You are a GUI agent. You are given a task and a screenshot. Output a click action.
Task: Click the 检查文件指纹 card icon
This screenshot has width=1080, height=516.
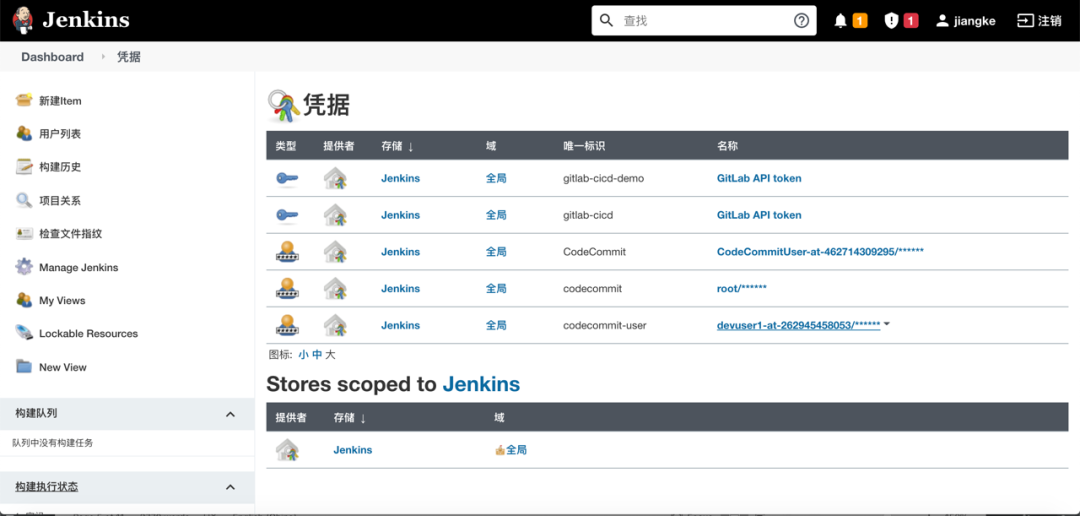coord(24,234)
